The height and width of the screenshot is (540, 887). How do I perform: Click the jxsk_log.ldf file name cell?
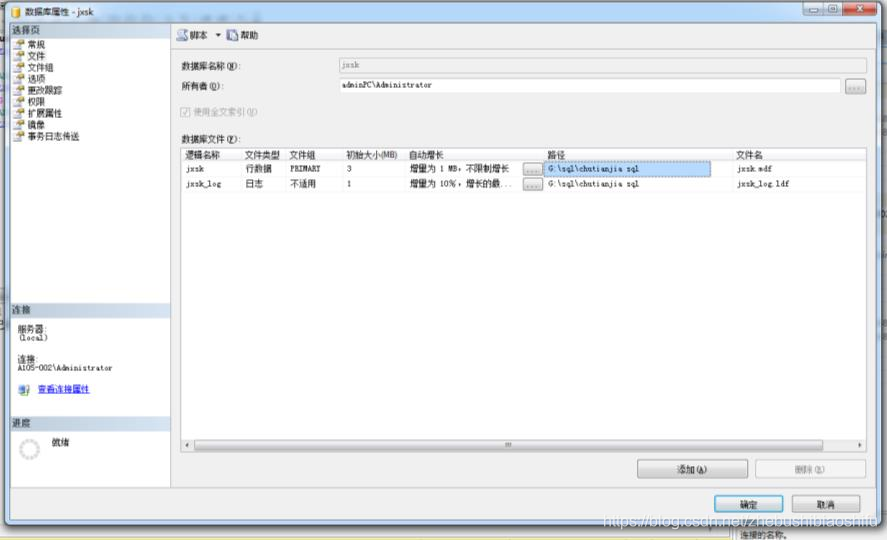799,184
